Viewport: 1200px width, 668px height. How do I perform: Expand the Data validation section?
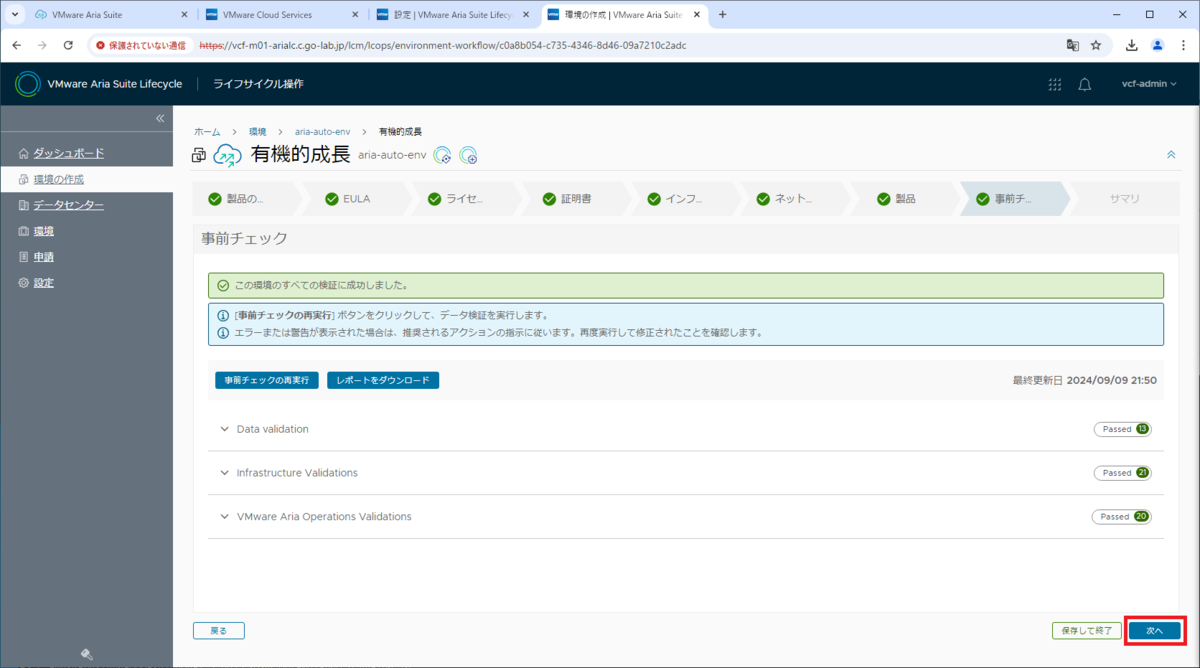[x=224, y=429]
